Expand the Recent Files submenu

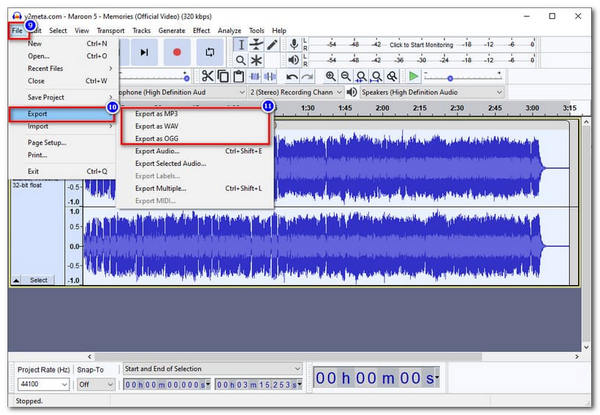pos(62,68)
